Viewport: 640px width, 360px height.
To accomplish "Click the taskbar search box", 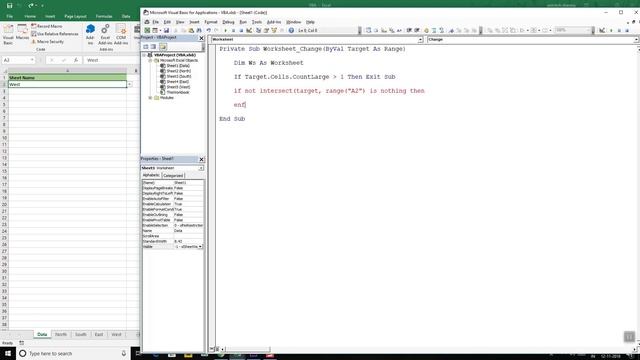I will click(x=73, y=353).
